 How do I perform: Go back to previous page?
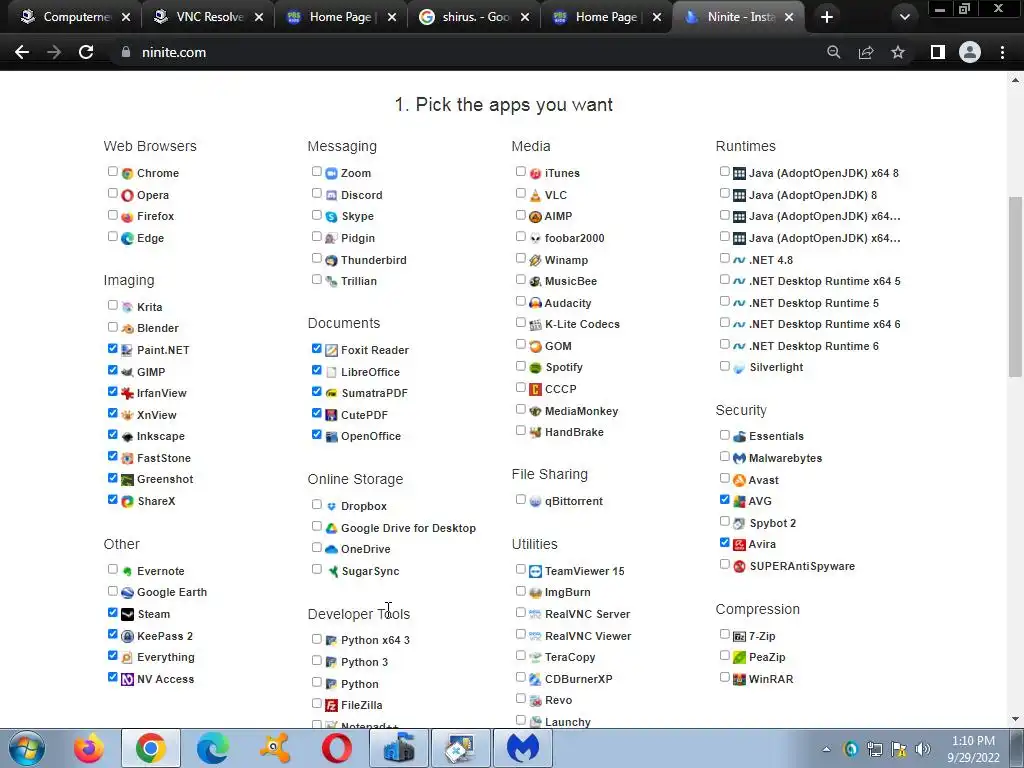coord(22,52)
